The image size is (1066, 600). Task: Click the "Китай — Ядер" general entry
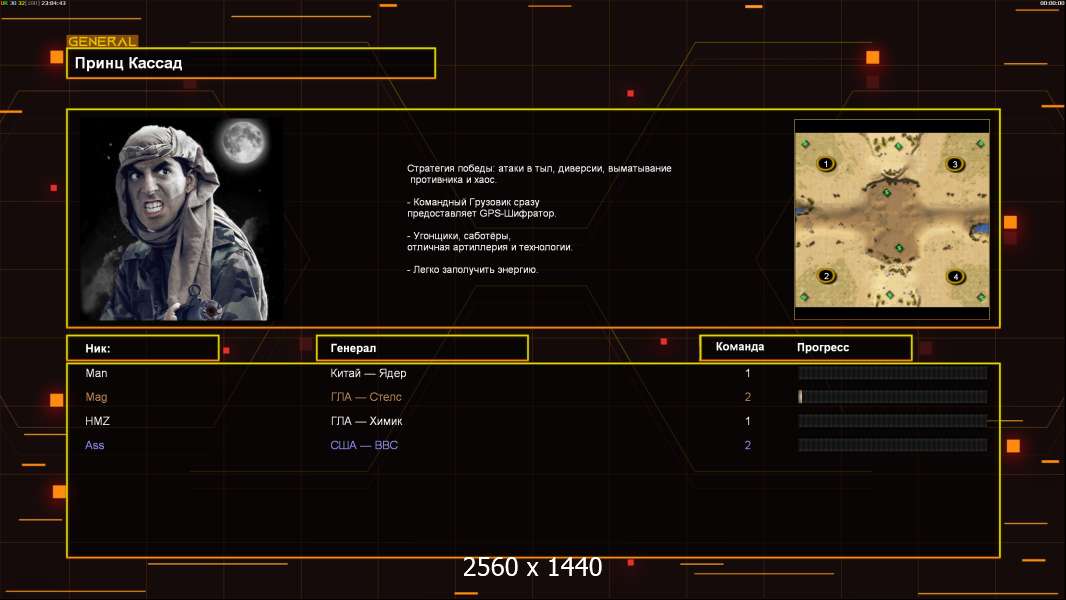coord(368,373)
